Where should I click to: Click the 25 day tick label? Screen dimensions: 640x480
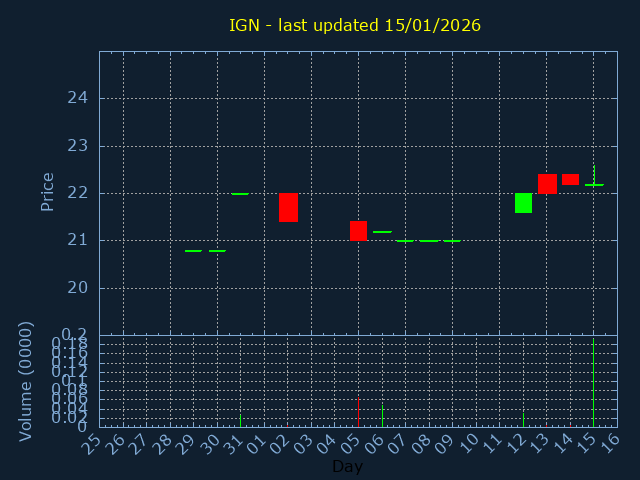pyautogui.click(x=92, y=443)
